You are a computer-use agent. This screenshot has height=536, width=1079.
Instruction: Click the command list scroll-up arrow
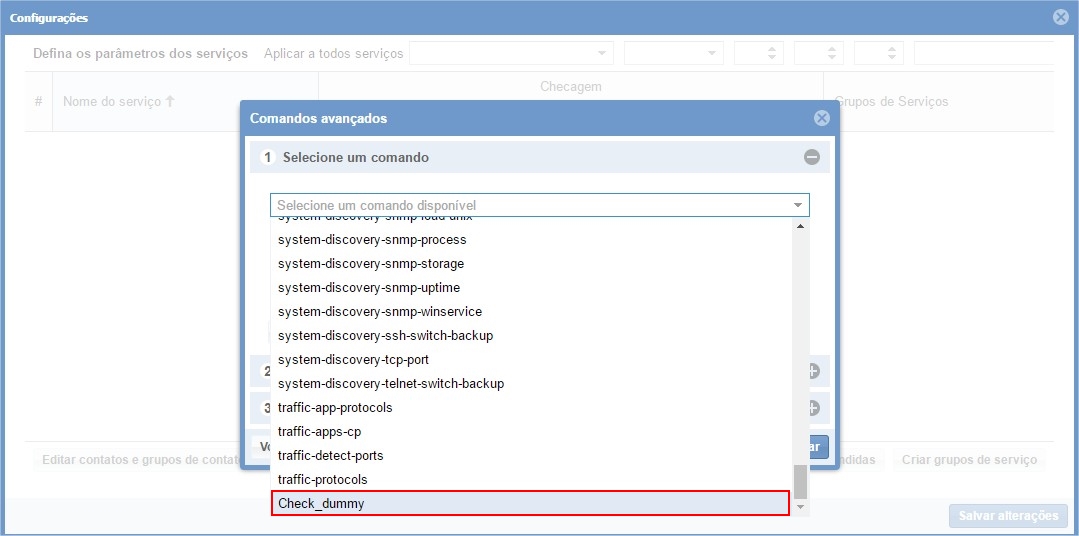[x=799, y=226]
